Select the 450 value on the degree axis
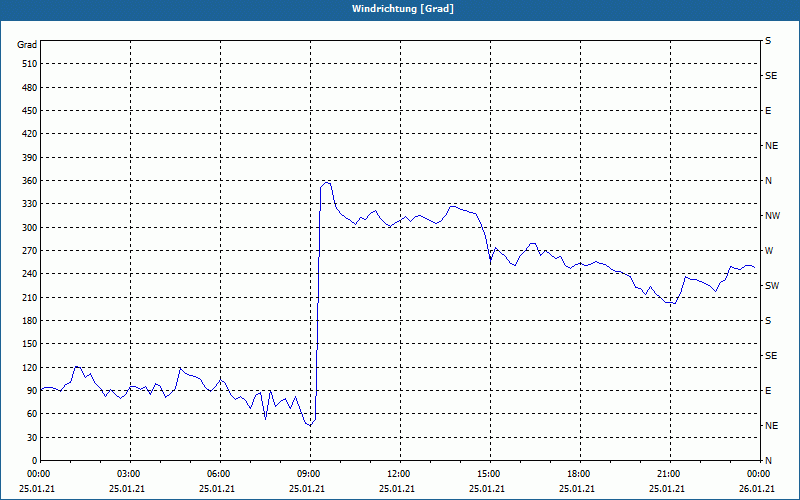Screen dimensions: 800x500 click(x=30, y=111)
